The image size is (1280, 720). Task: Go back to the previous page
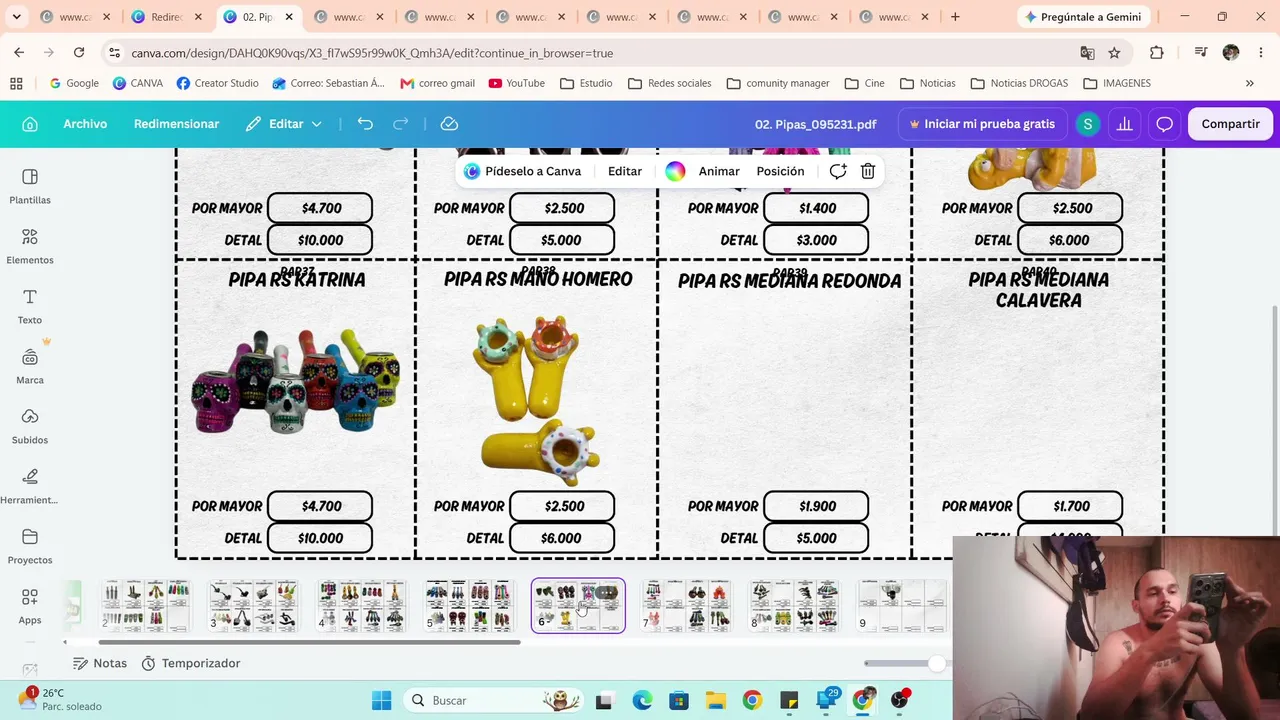19,53
